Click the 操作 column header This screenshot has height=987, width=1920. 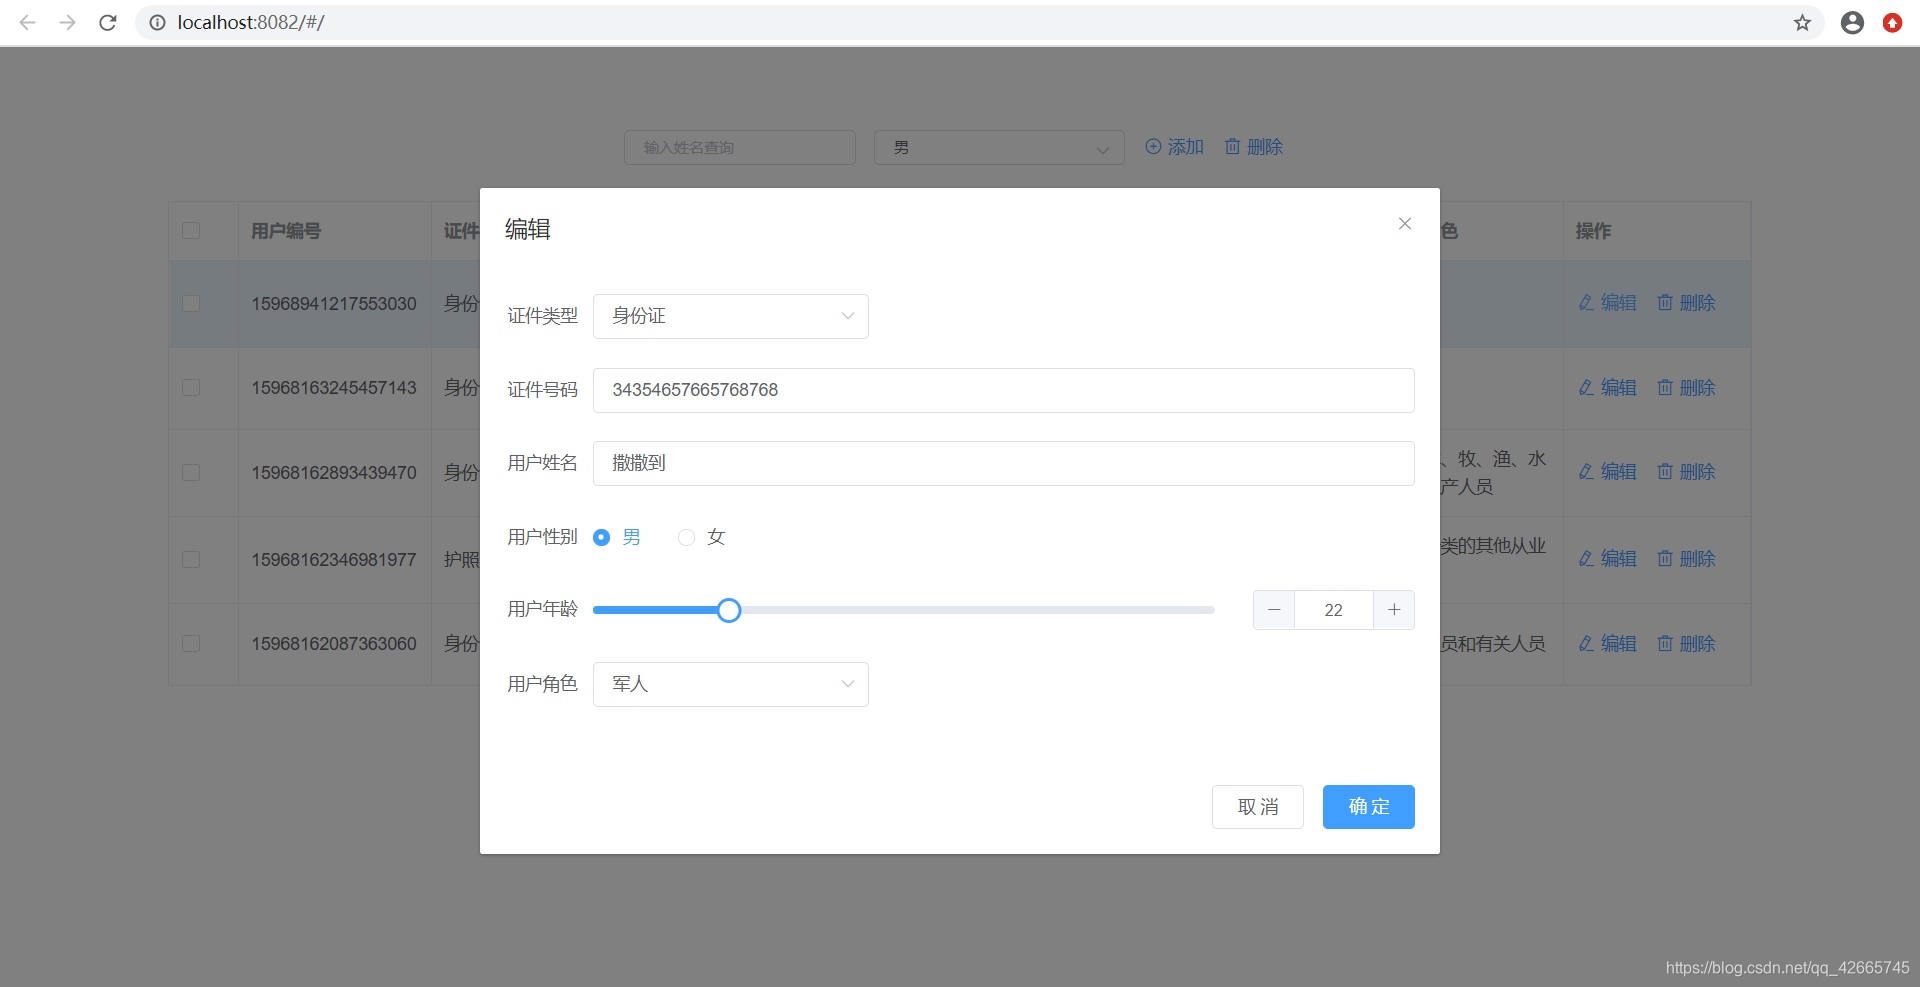[1593, 231]
